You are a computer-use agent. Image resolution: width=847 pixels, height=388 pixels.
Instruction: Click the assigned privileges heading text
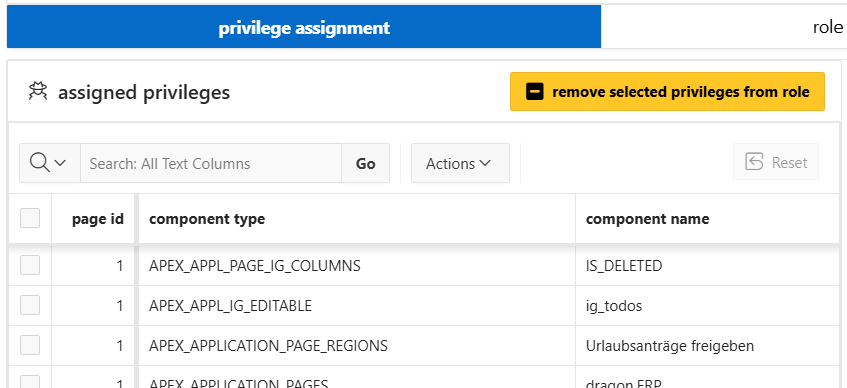[144, 92]
